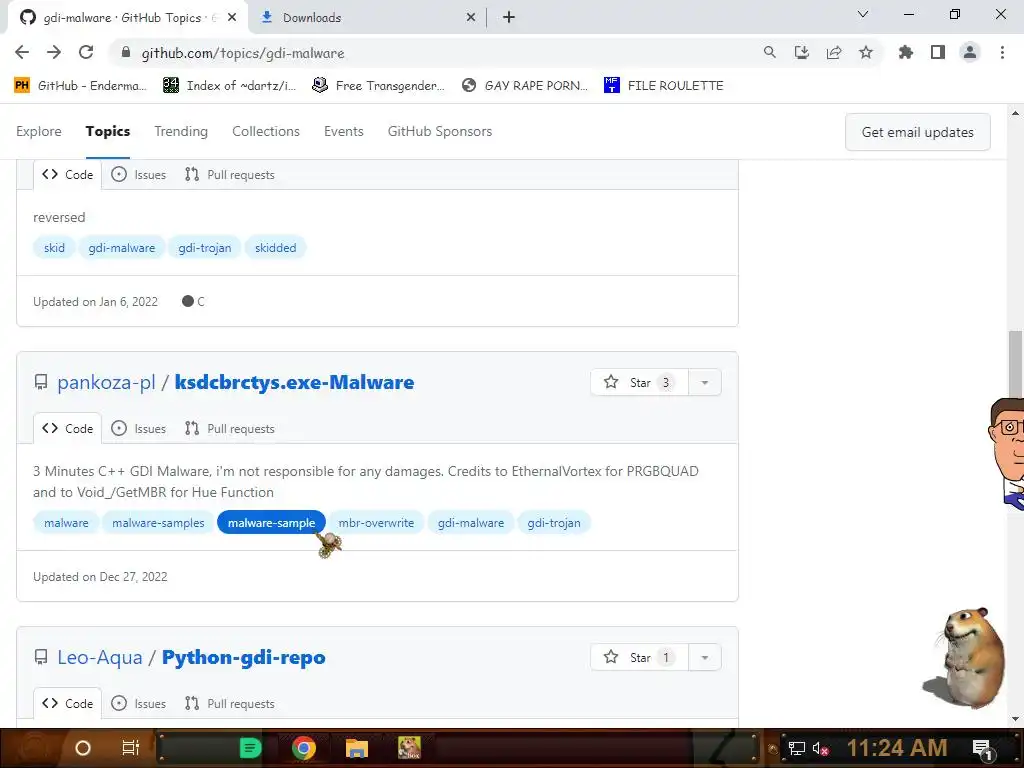
Task: Click the malware topic tag
Action: pyautogui.click(x=66, y=522)
